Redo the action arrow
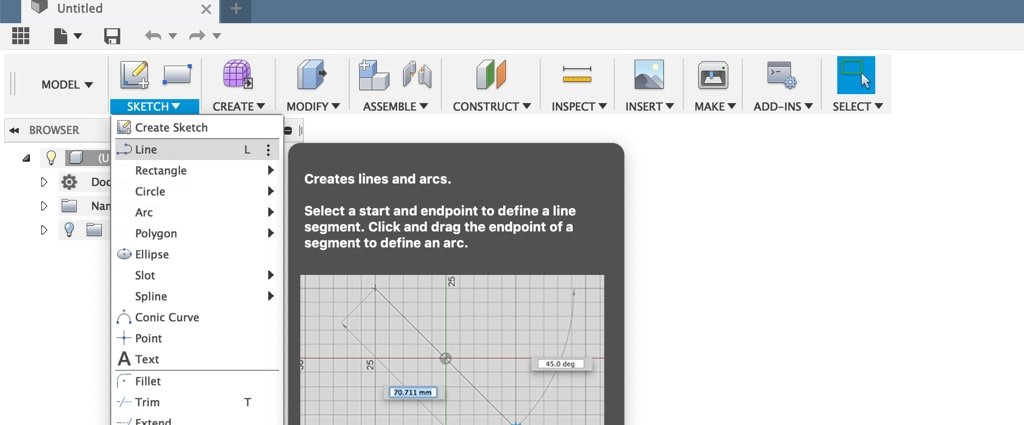Image resolution: width=1024 pixels, height=425 pixels. point(197,36)
